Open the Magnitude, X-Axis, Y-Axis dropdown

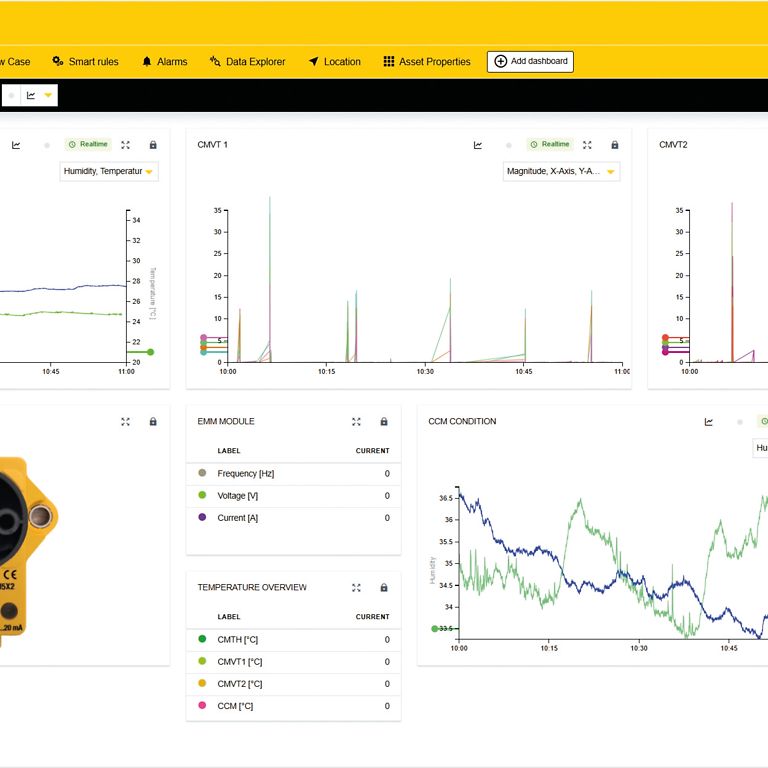561,172
